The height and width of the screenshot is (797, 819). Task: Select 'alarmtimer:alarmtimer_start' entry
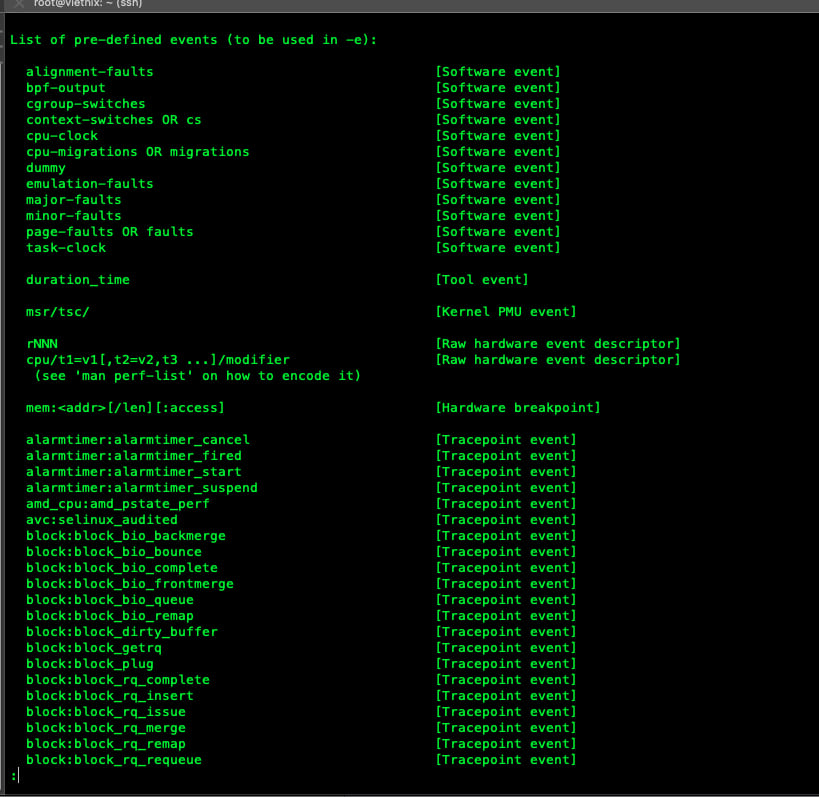tap(134, 472)
